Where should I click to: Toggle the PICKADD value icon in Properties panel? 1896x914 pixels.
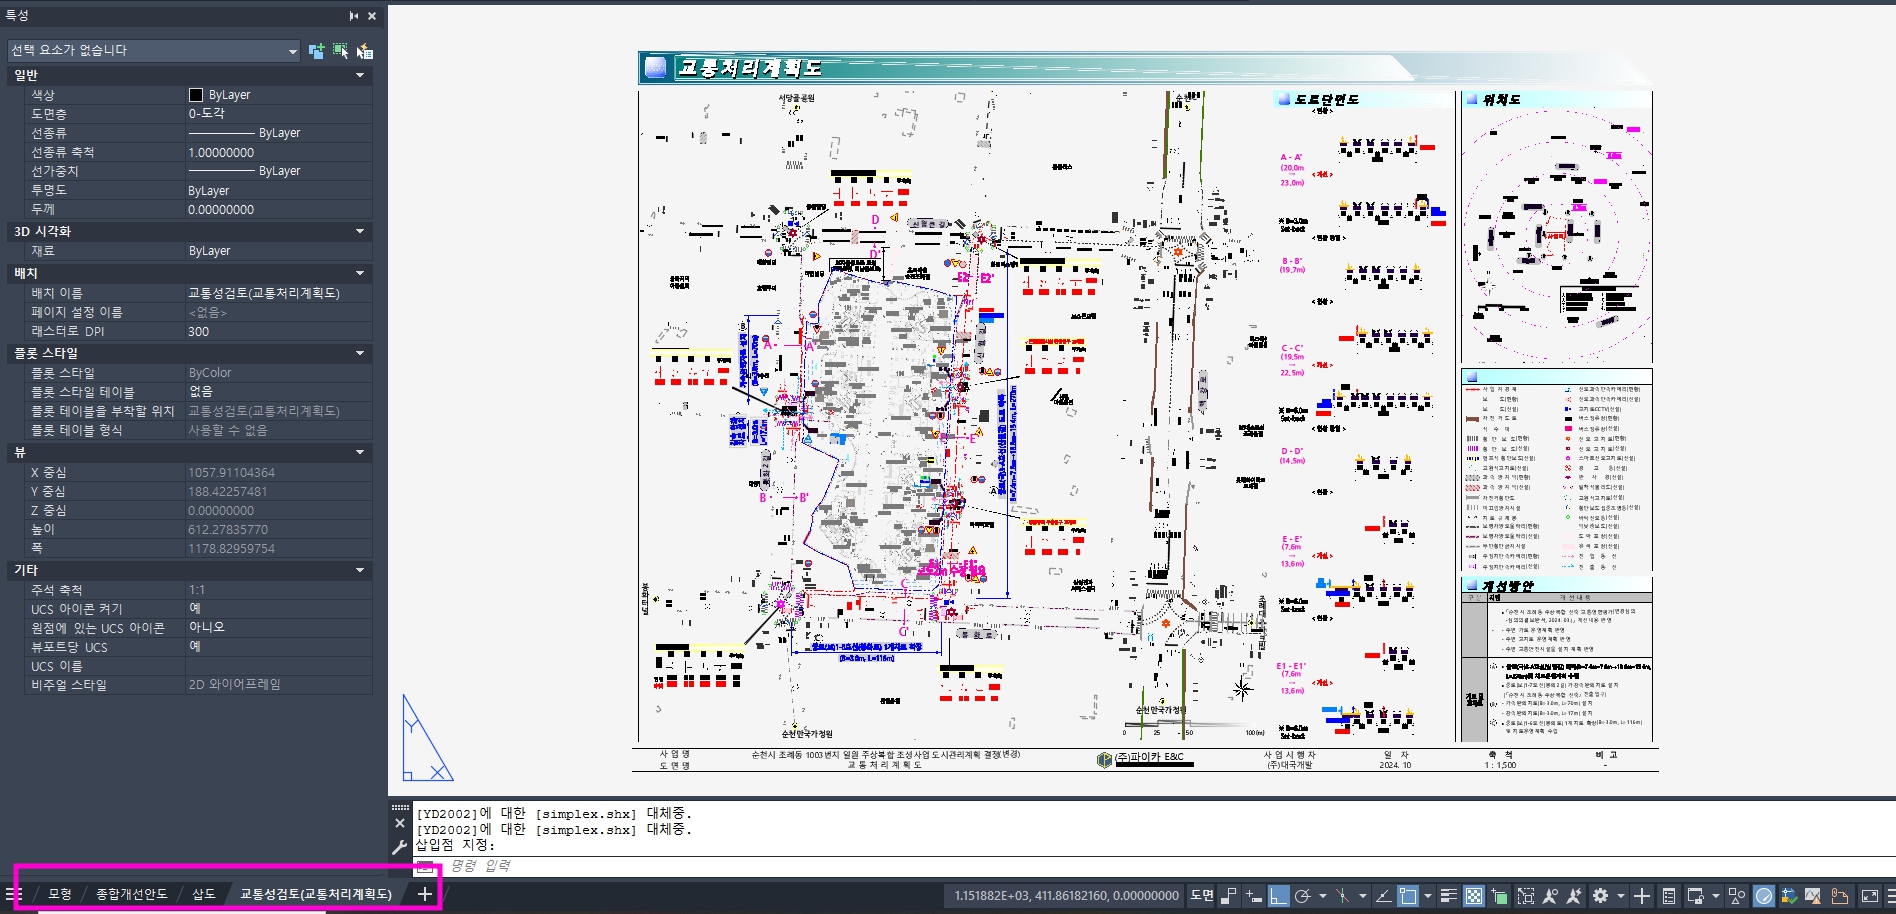click(x=316, y=51)
